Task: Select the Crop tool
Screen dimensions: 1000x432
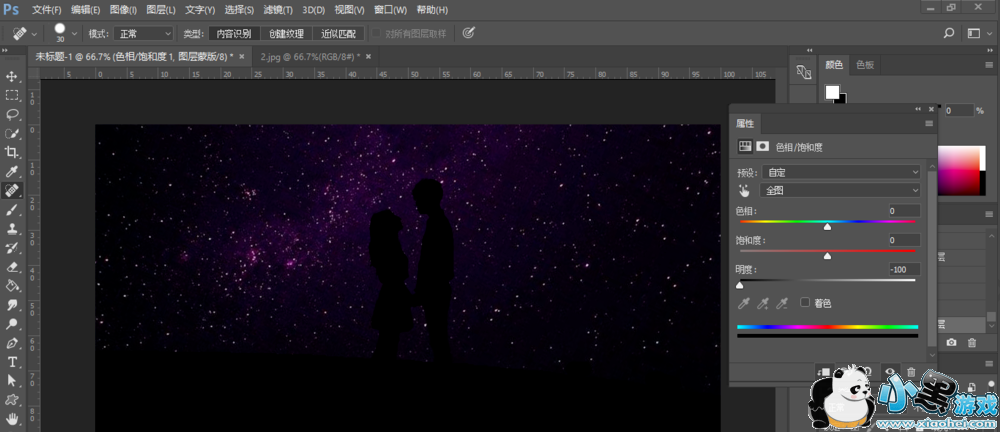Action: pos(12,153)
